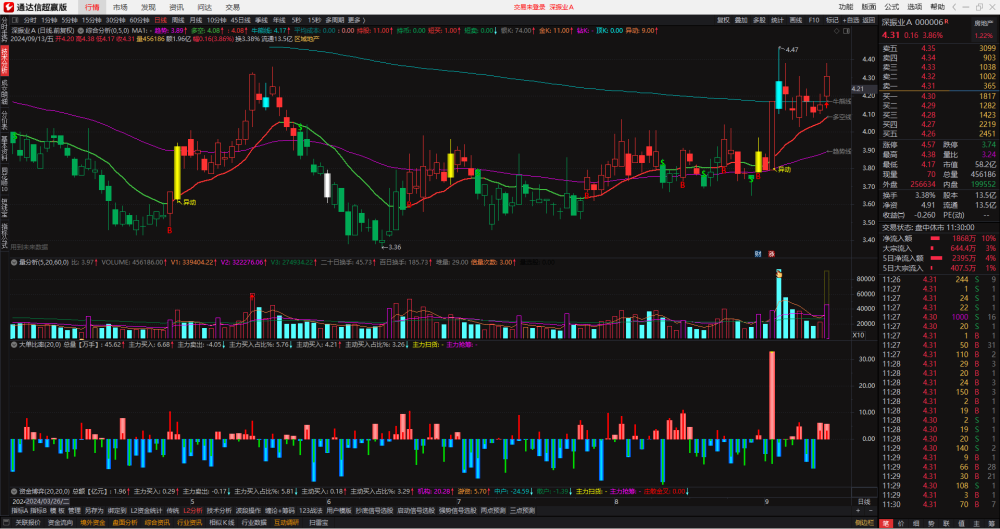Click the icon at left of bottom status bar
The height and width of the screenshot is (529, 1000).
coord(6,523)
